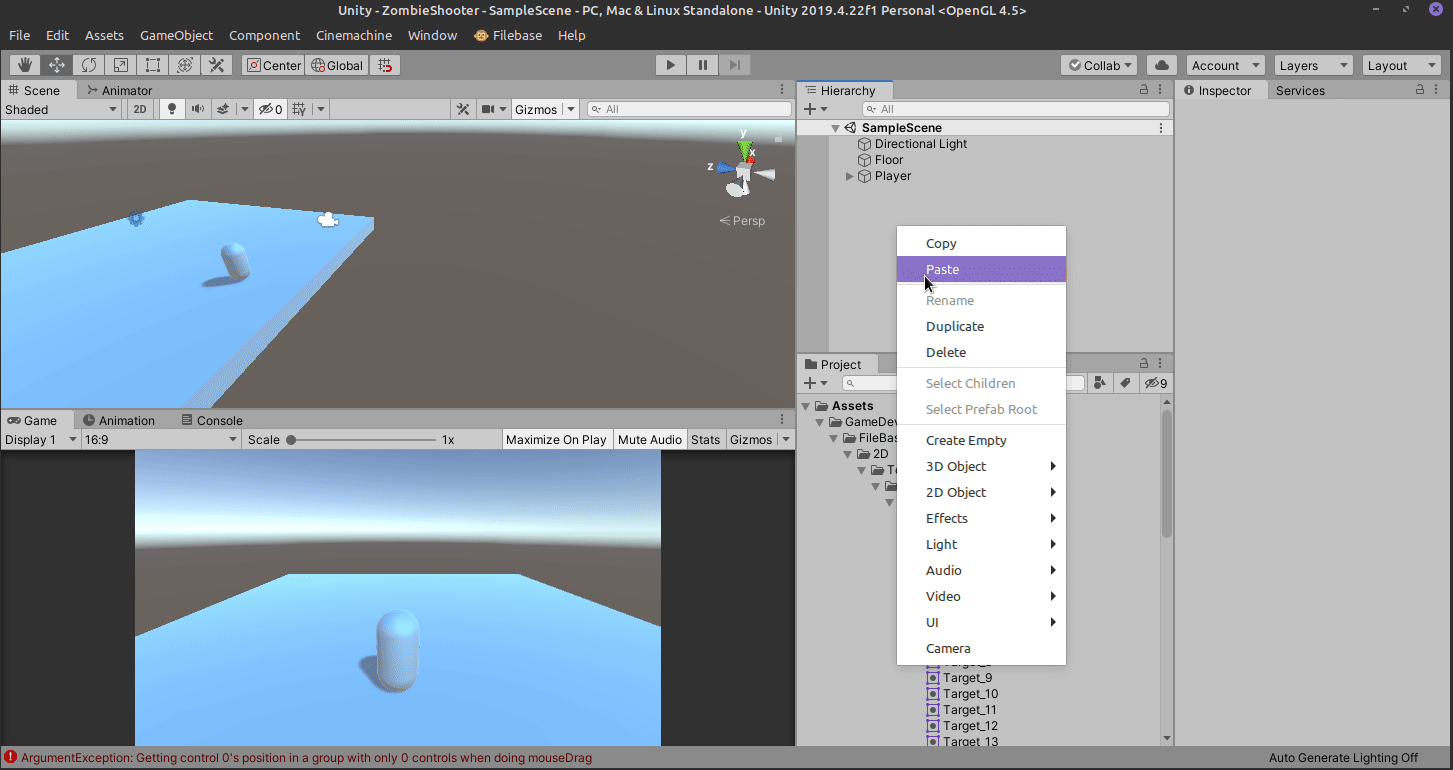This screenshot has height=770, width=1453.
Task: Open Search by Label in Project panel
Action: [1125, 383]
